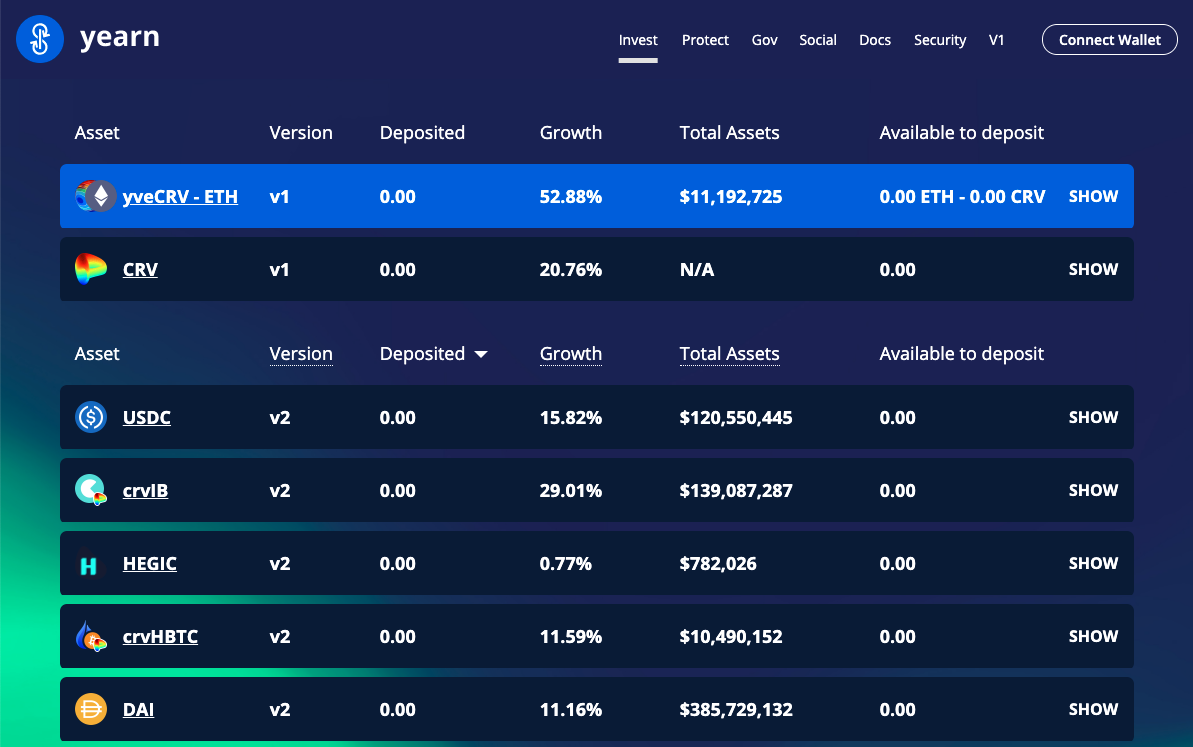Screen dimensions: 1193x747
Task: Sort the v2 table by Version header
Action: 300,354
